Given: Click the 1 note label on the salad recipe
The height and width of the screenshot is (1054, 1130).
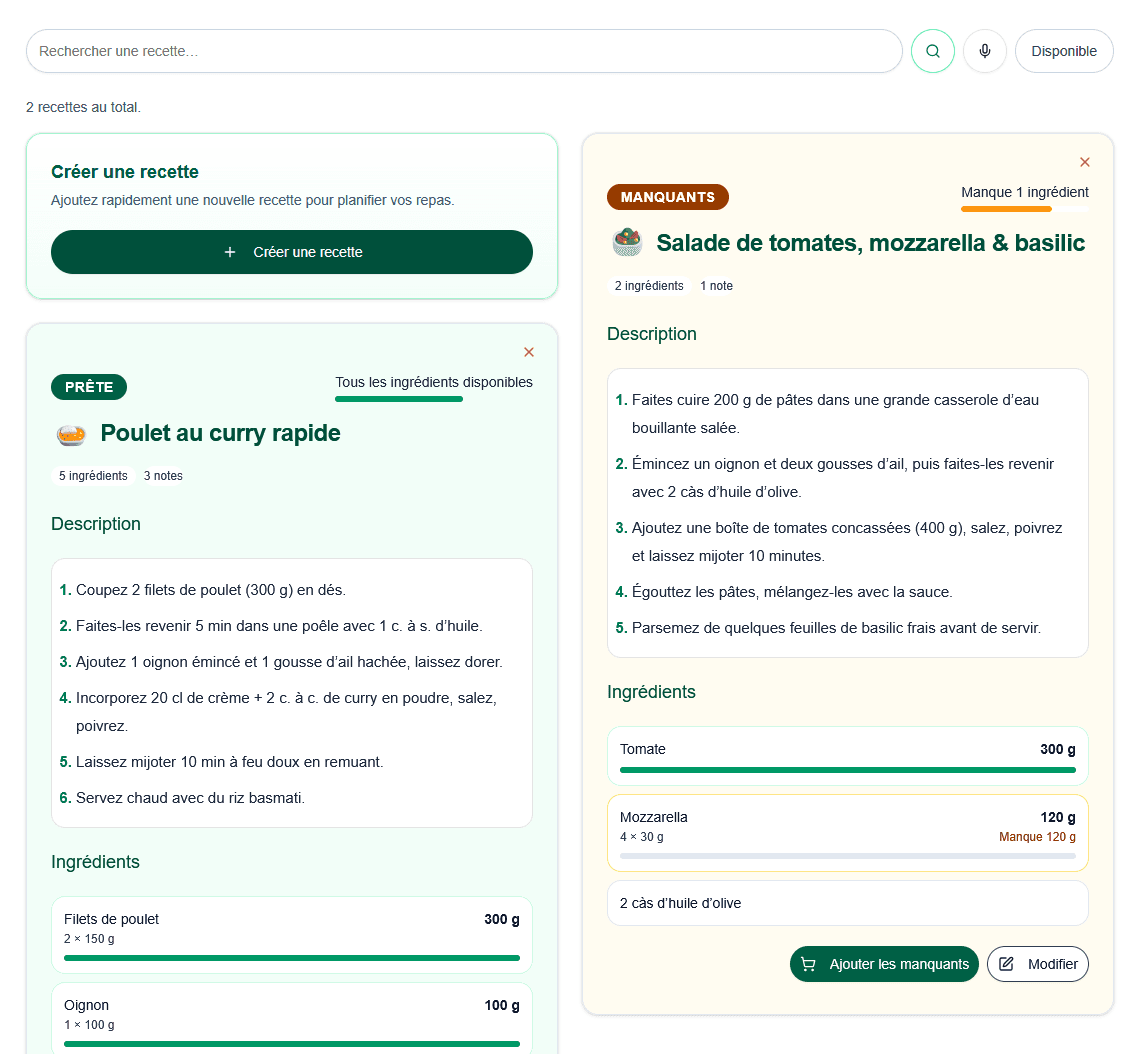Looking at the screenshot, I should point(716,286).
